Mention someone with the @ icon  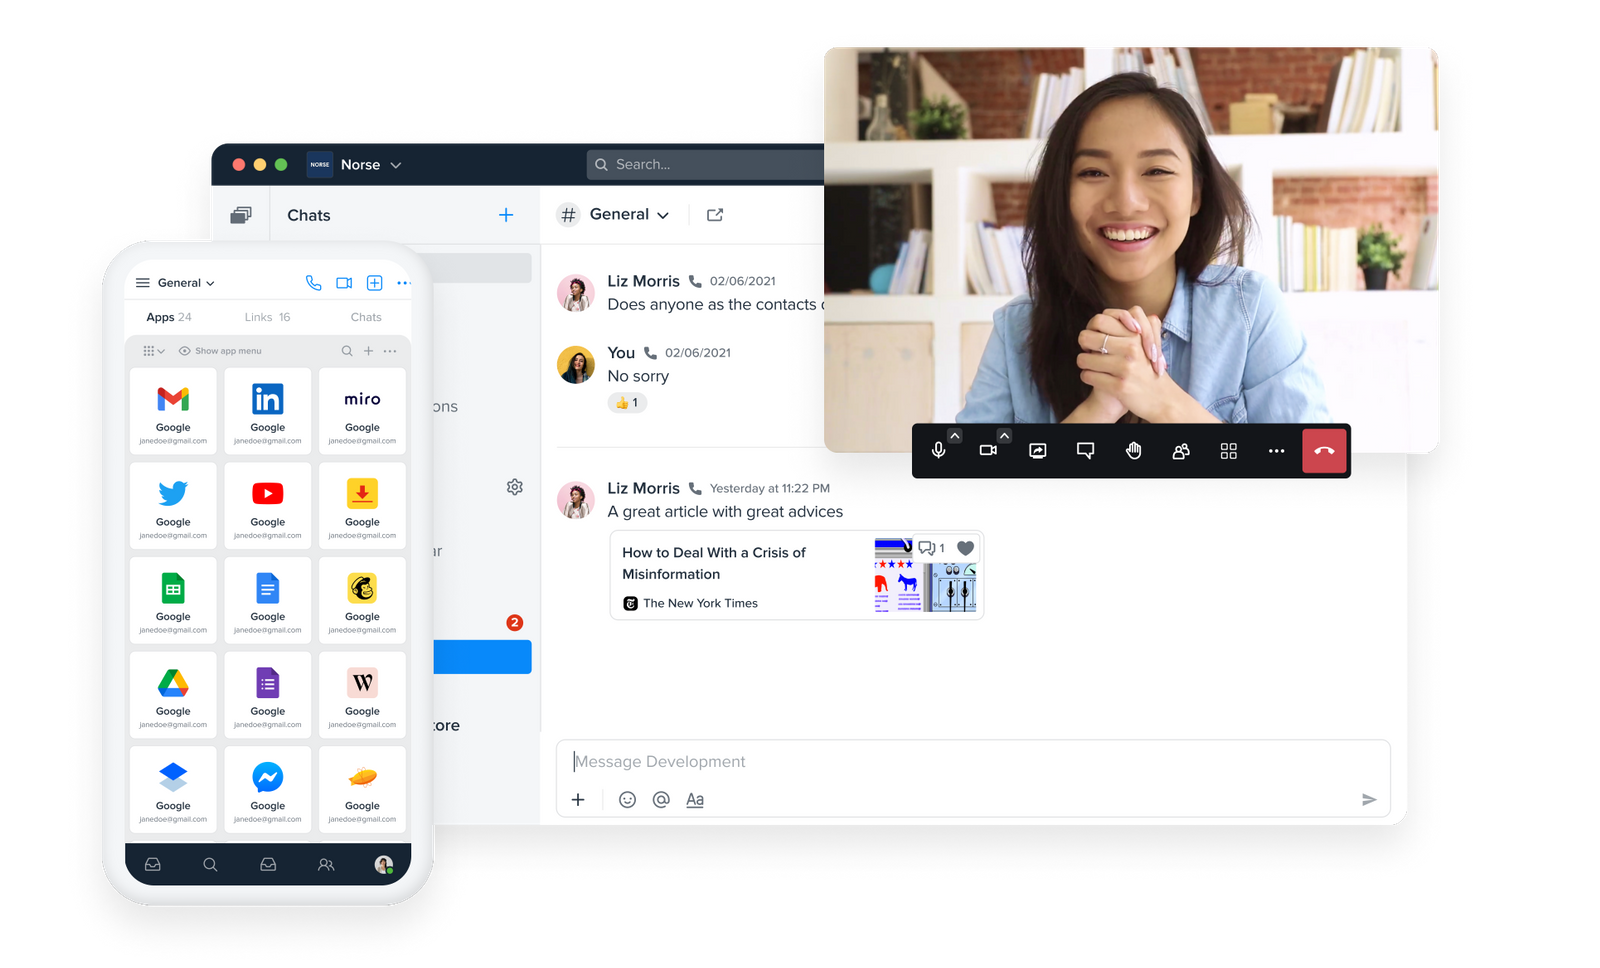[x=660, y=799]
